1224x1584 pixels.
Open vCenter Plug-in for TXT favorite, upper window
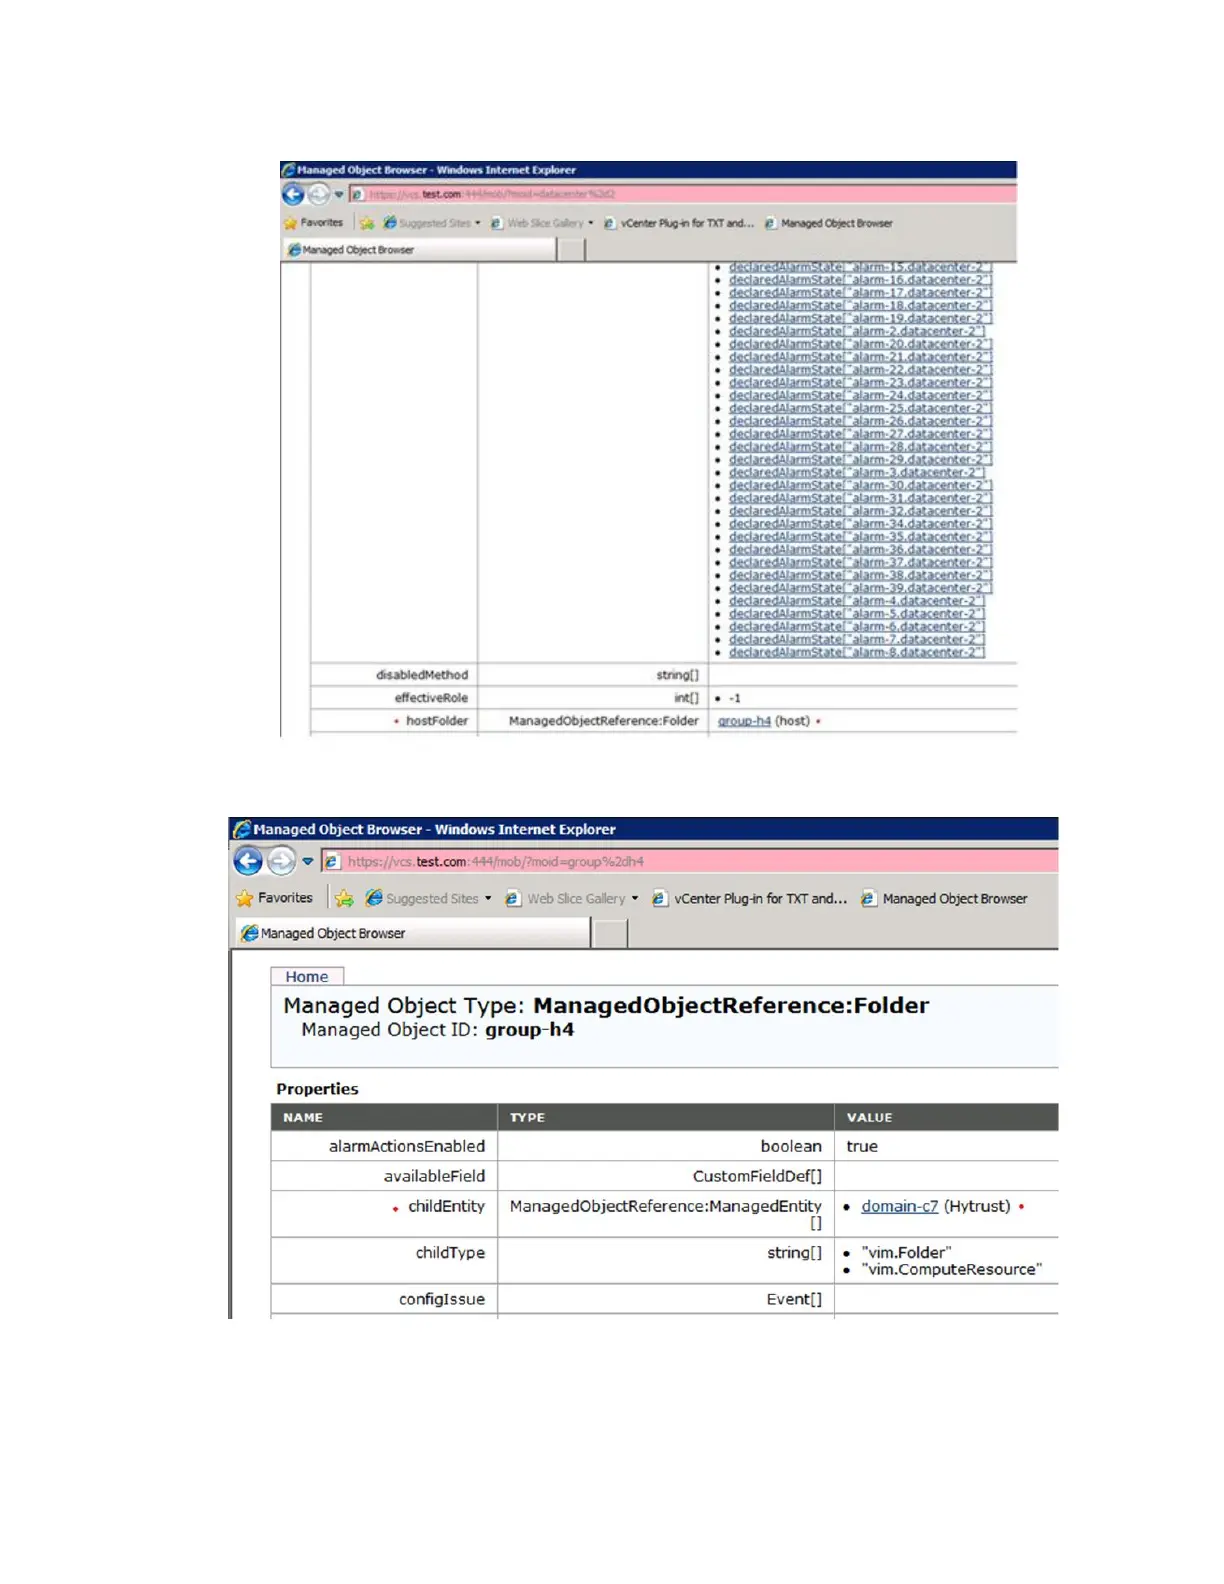tap(679, 223)
